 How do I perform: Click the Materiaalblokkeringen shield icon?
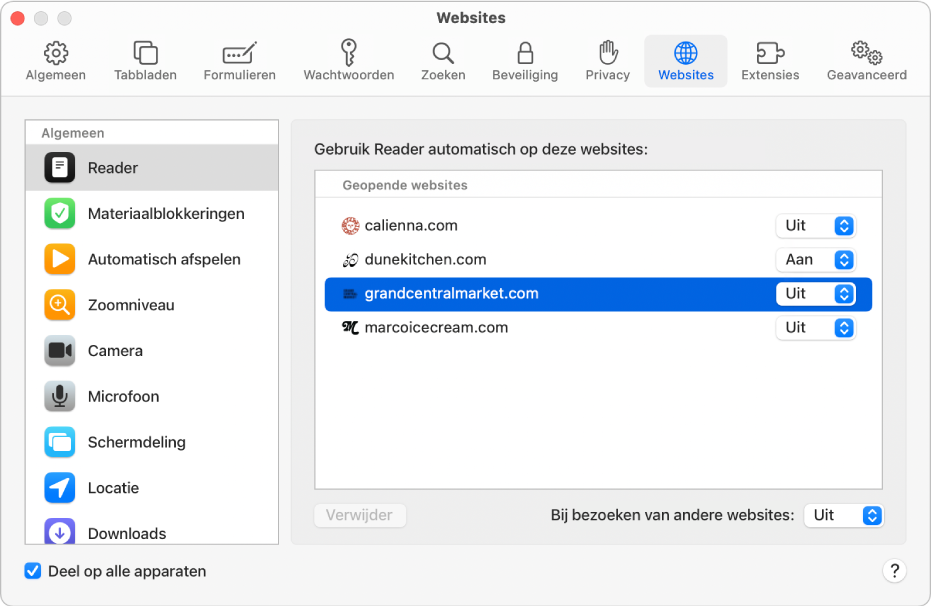(x=59, y=213)
